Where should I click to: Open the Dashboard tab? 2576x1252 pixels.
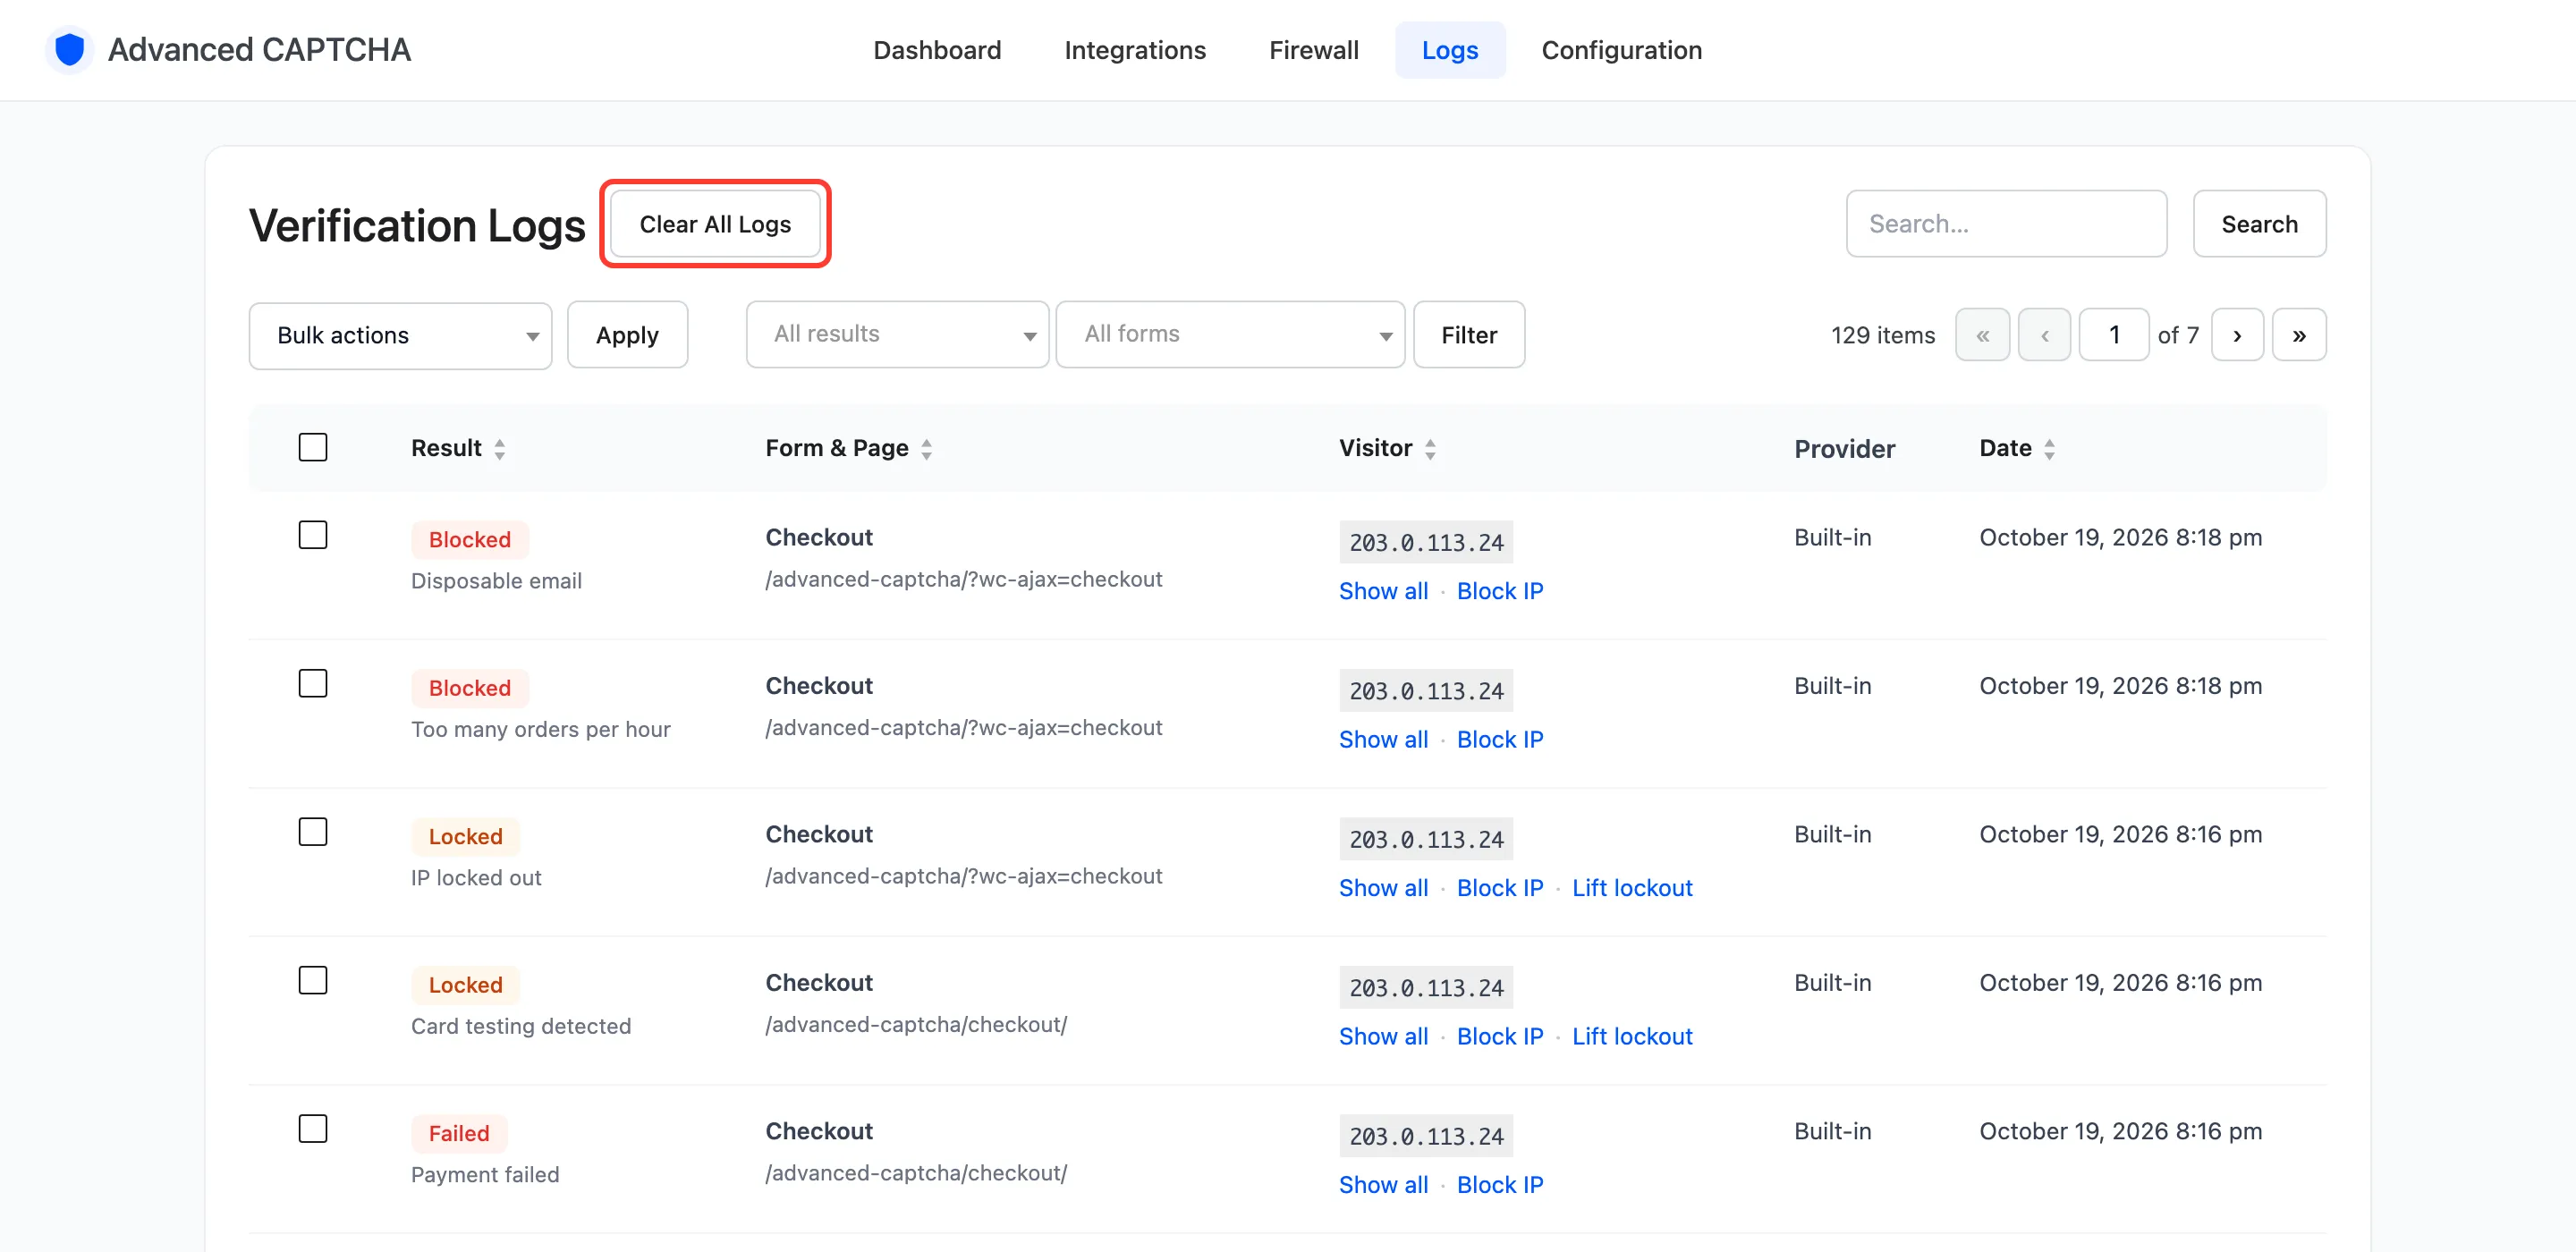[x=937, y=50]
